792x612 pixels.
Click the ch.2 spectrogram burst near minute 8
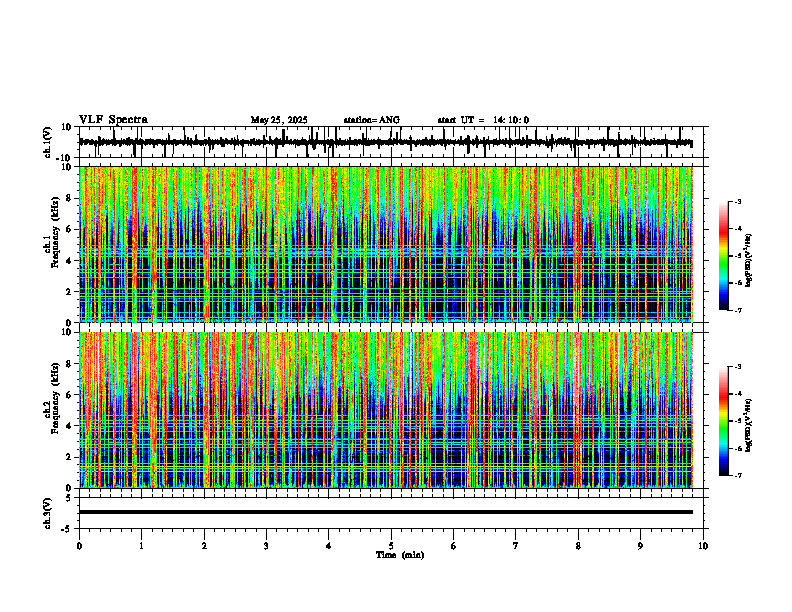pyautogui.click(x=577, y=410)
